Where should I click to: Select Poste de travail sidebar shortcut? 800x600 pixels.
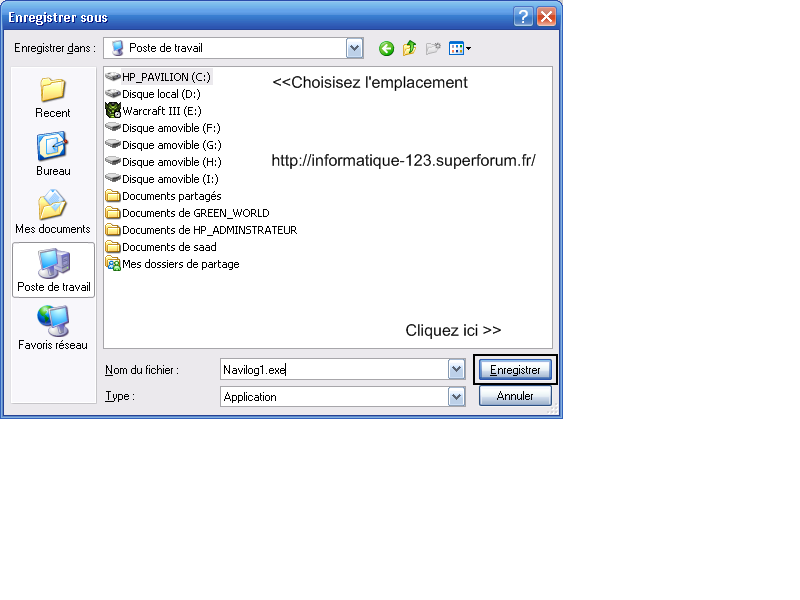point(54,270)
